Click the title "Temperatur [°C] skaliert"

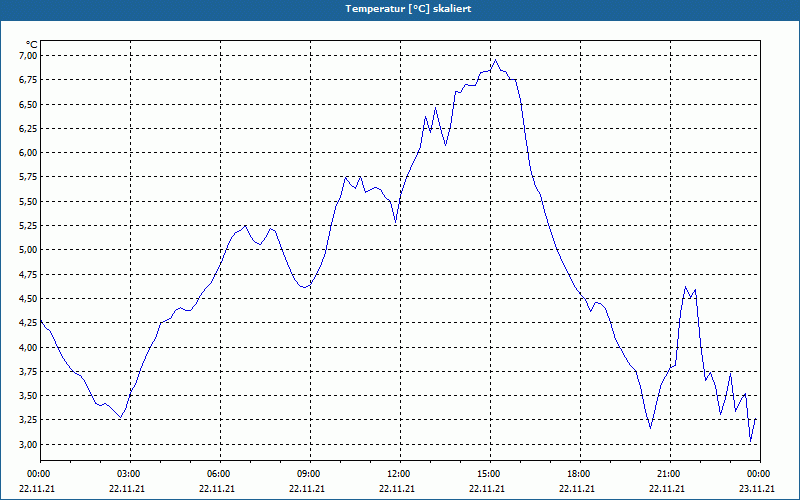tap(408, 9)
